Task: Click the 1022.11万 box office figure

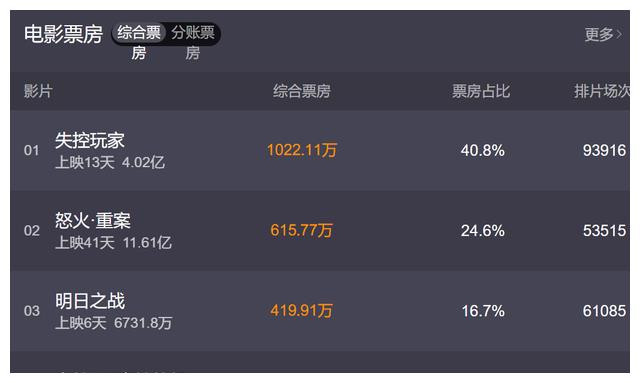Action: click(x=302, y=150)
